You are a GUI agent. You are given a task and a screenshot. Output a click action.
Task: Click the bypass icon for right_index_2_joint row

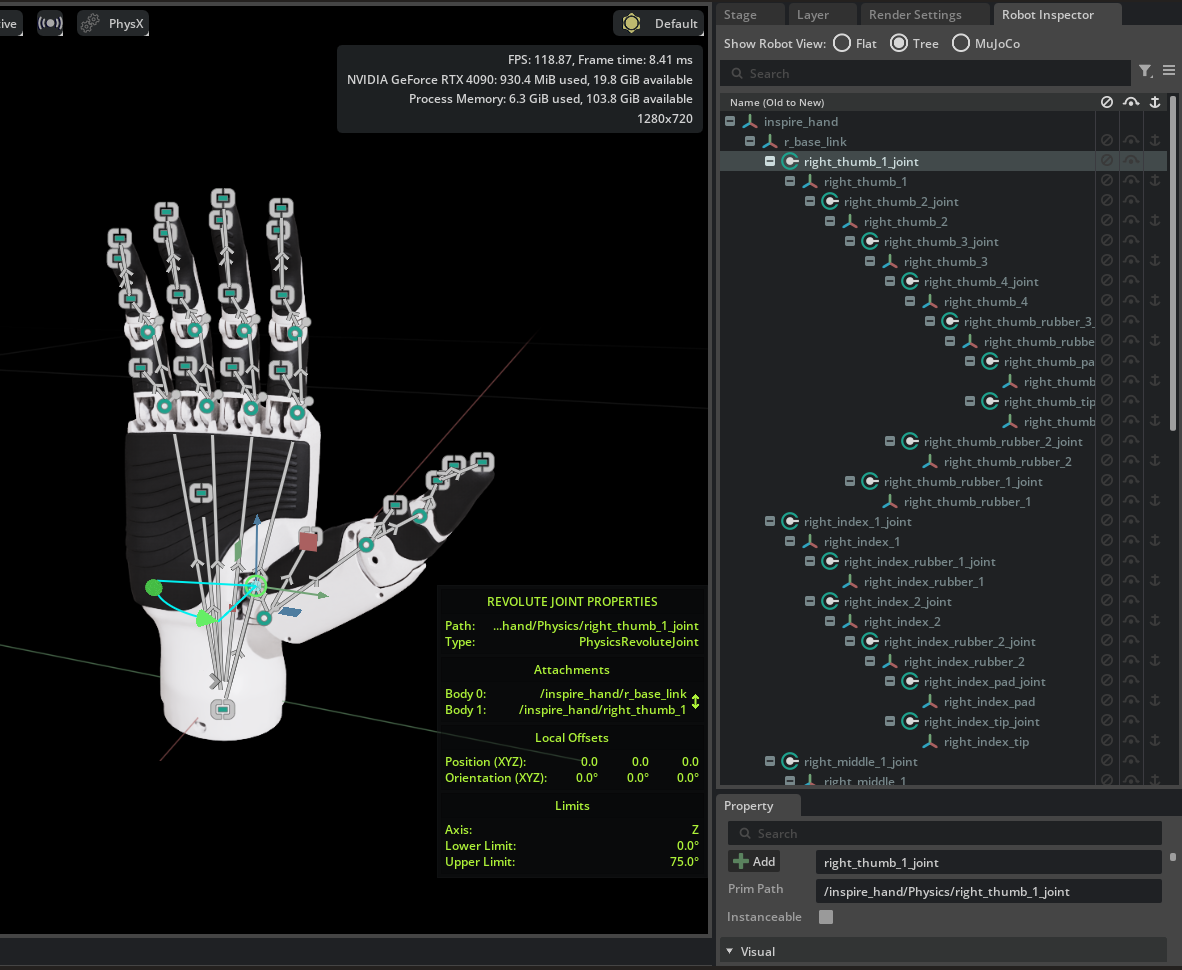coord(1131,601)
